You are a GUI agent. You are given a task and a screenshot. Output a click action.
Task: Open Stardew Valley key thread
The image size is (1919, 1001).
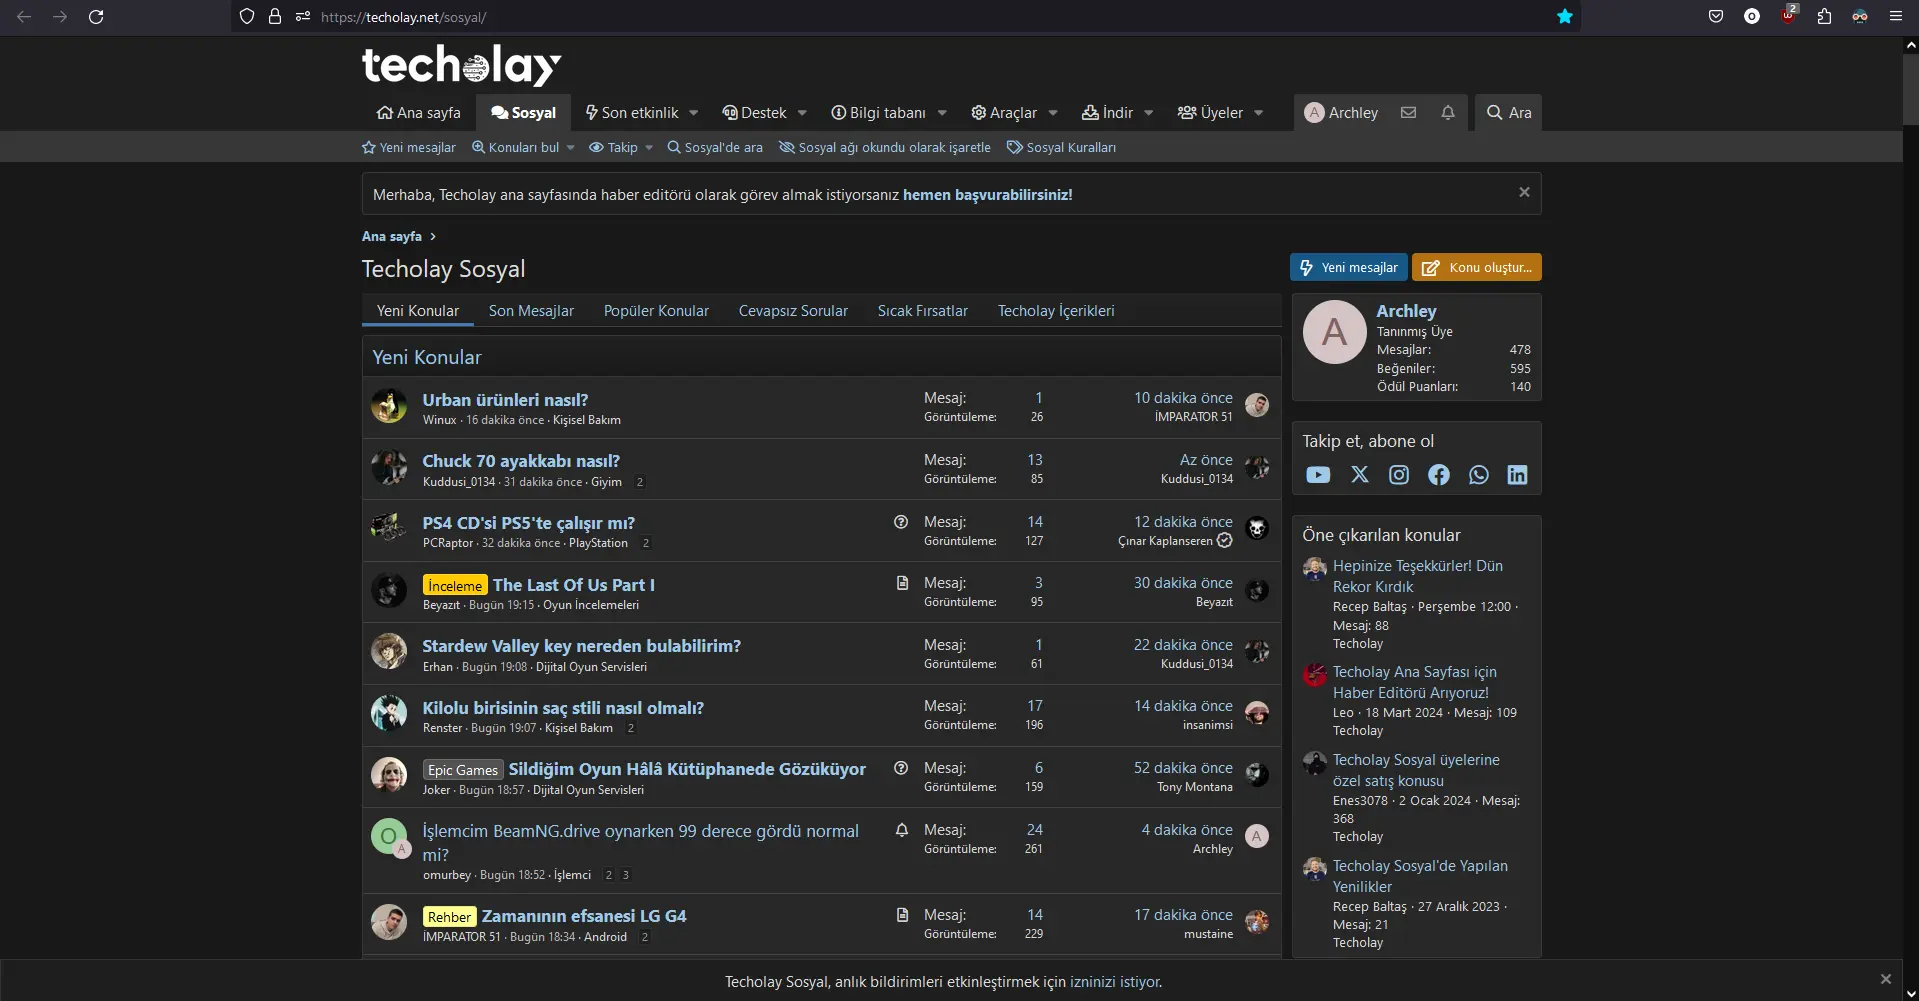(x=582, y=646)
